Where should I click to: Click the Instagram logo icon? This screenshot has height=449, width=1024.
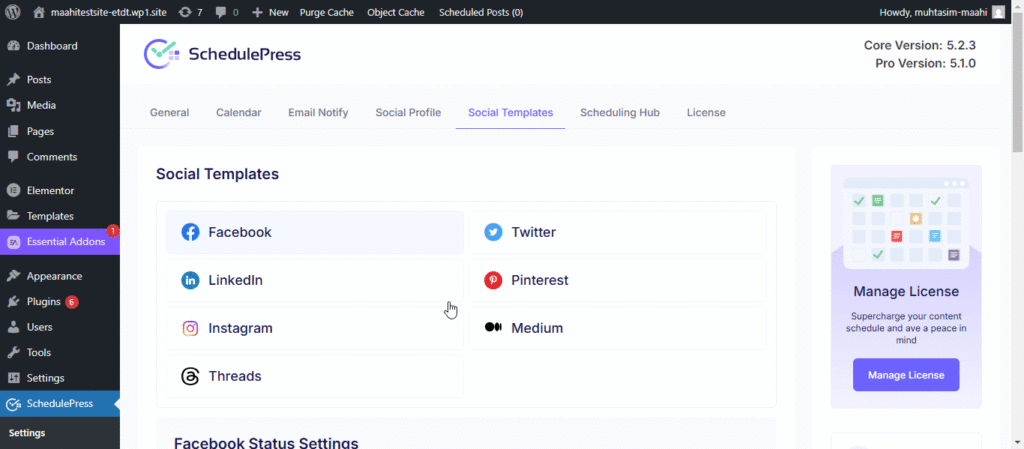pos(190,328)
